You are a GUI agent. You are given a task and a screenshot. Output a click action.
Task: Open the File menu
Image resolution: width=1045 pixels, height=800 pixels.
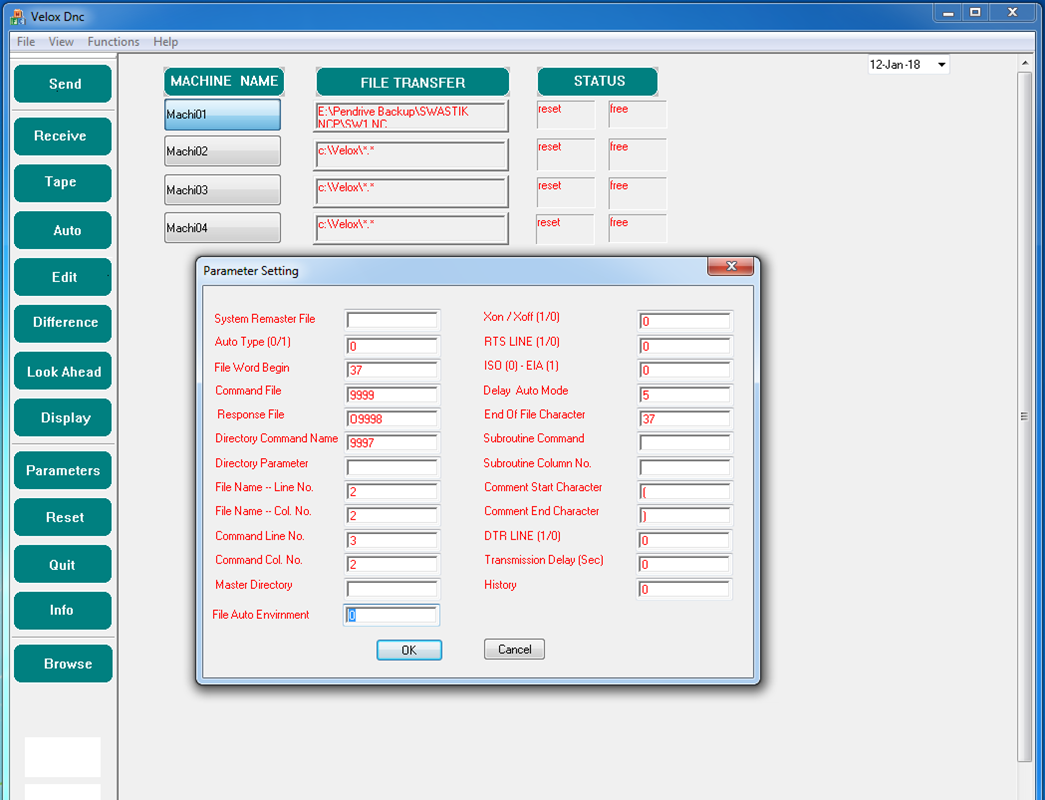[26, 42]
